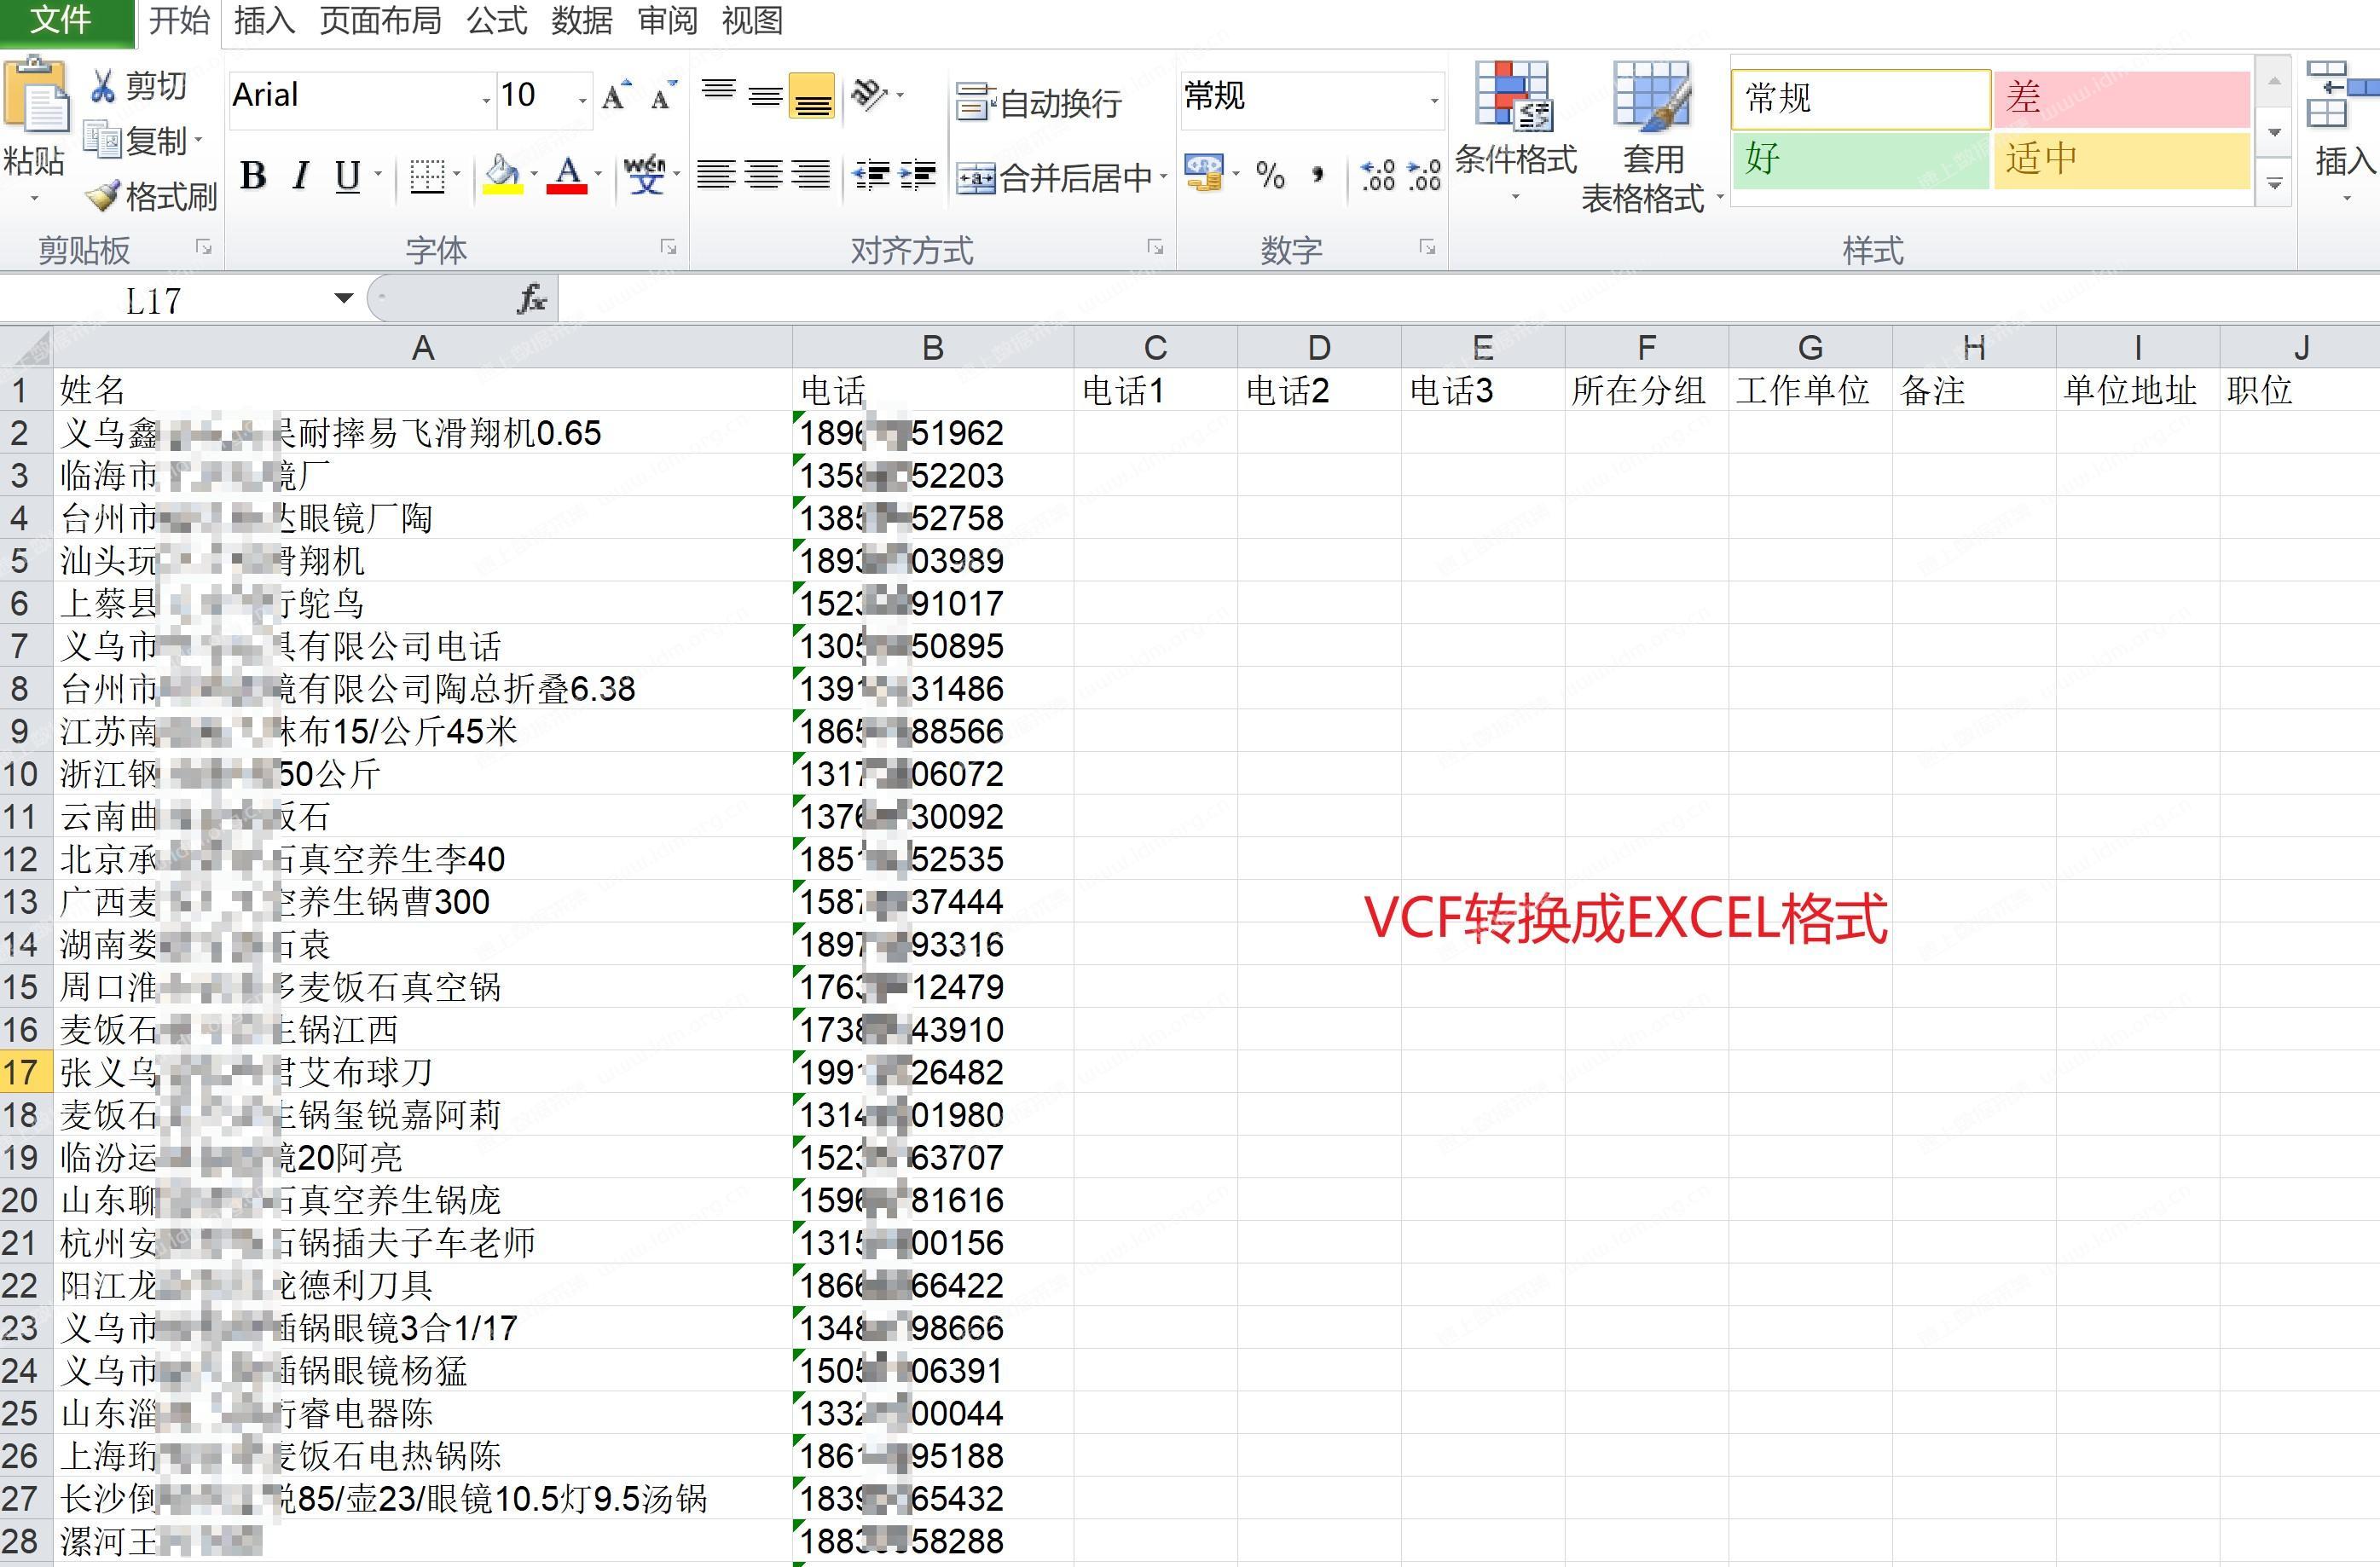2380x1567 pixels.
Task: Align text left
Action: tap(716, 175)
